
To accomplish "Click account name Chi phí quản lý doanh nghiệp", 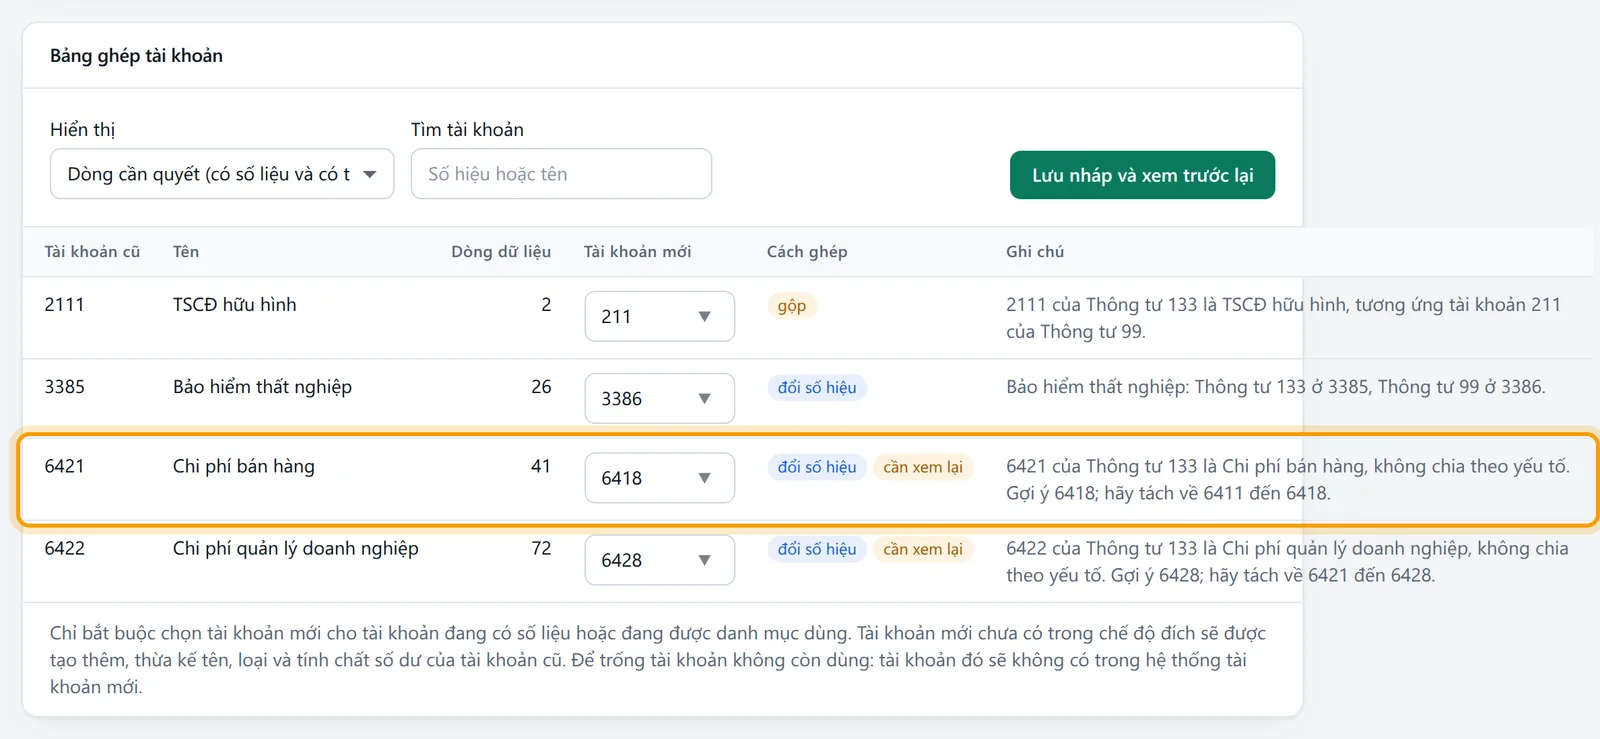I will (x=296, y=548).
